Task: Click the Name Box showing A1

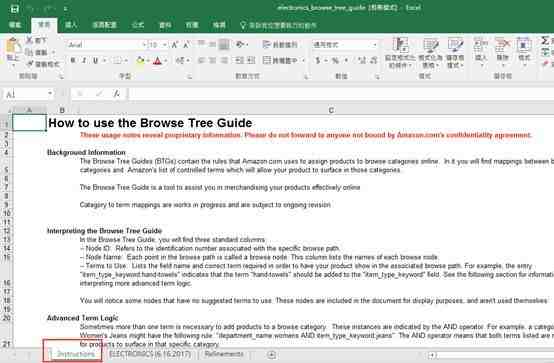Action: click(x=25, y=94)
